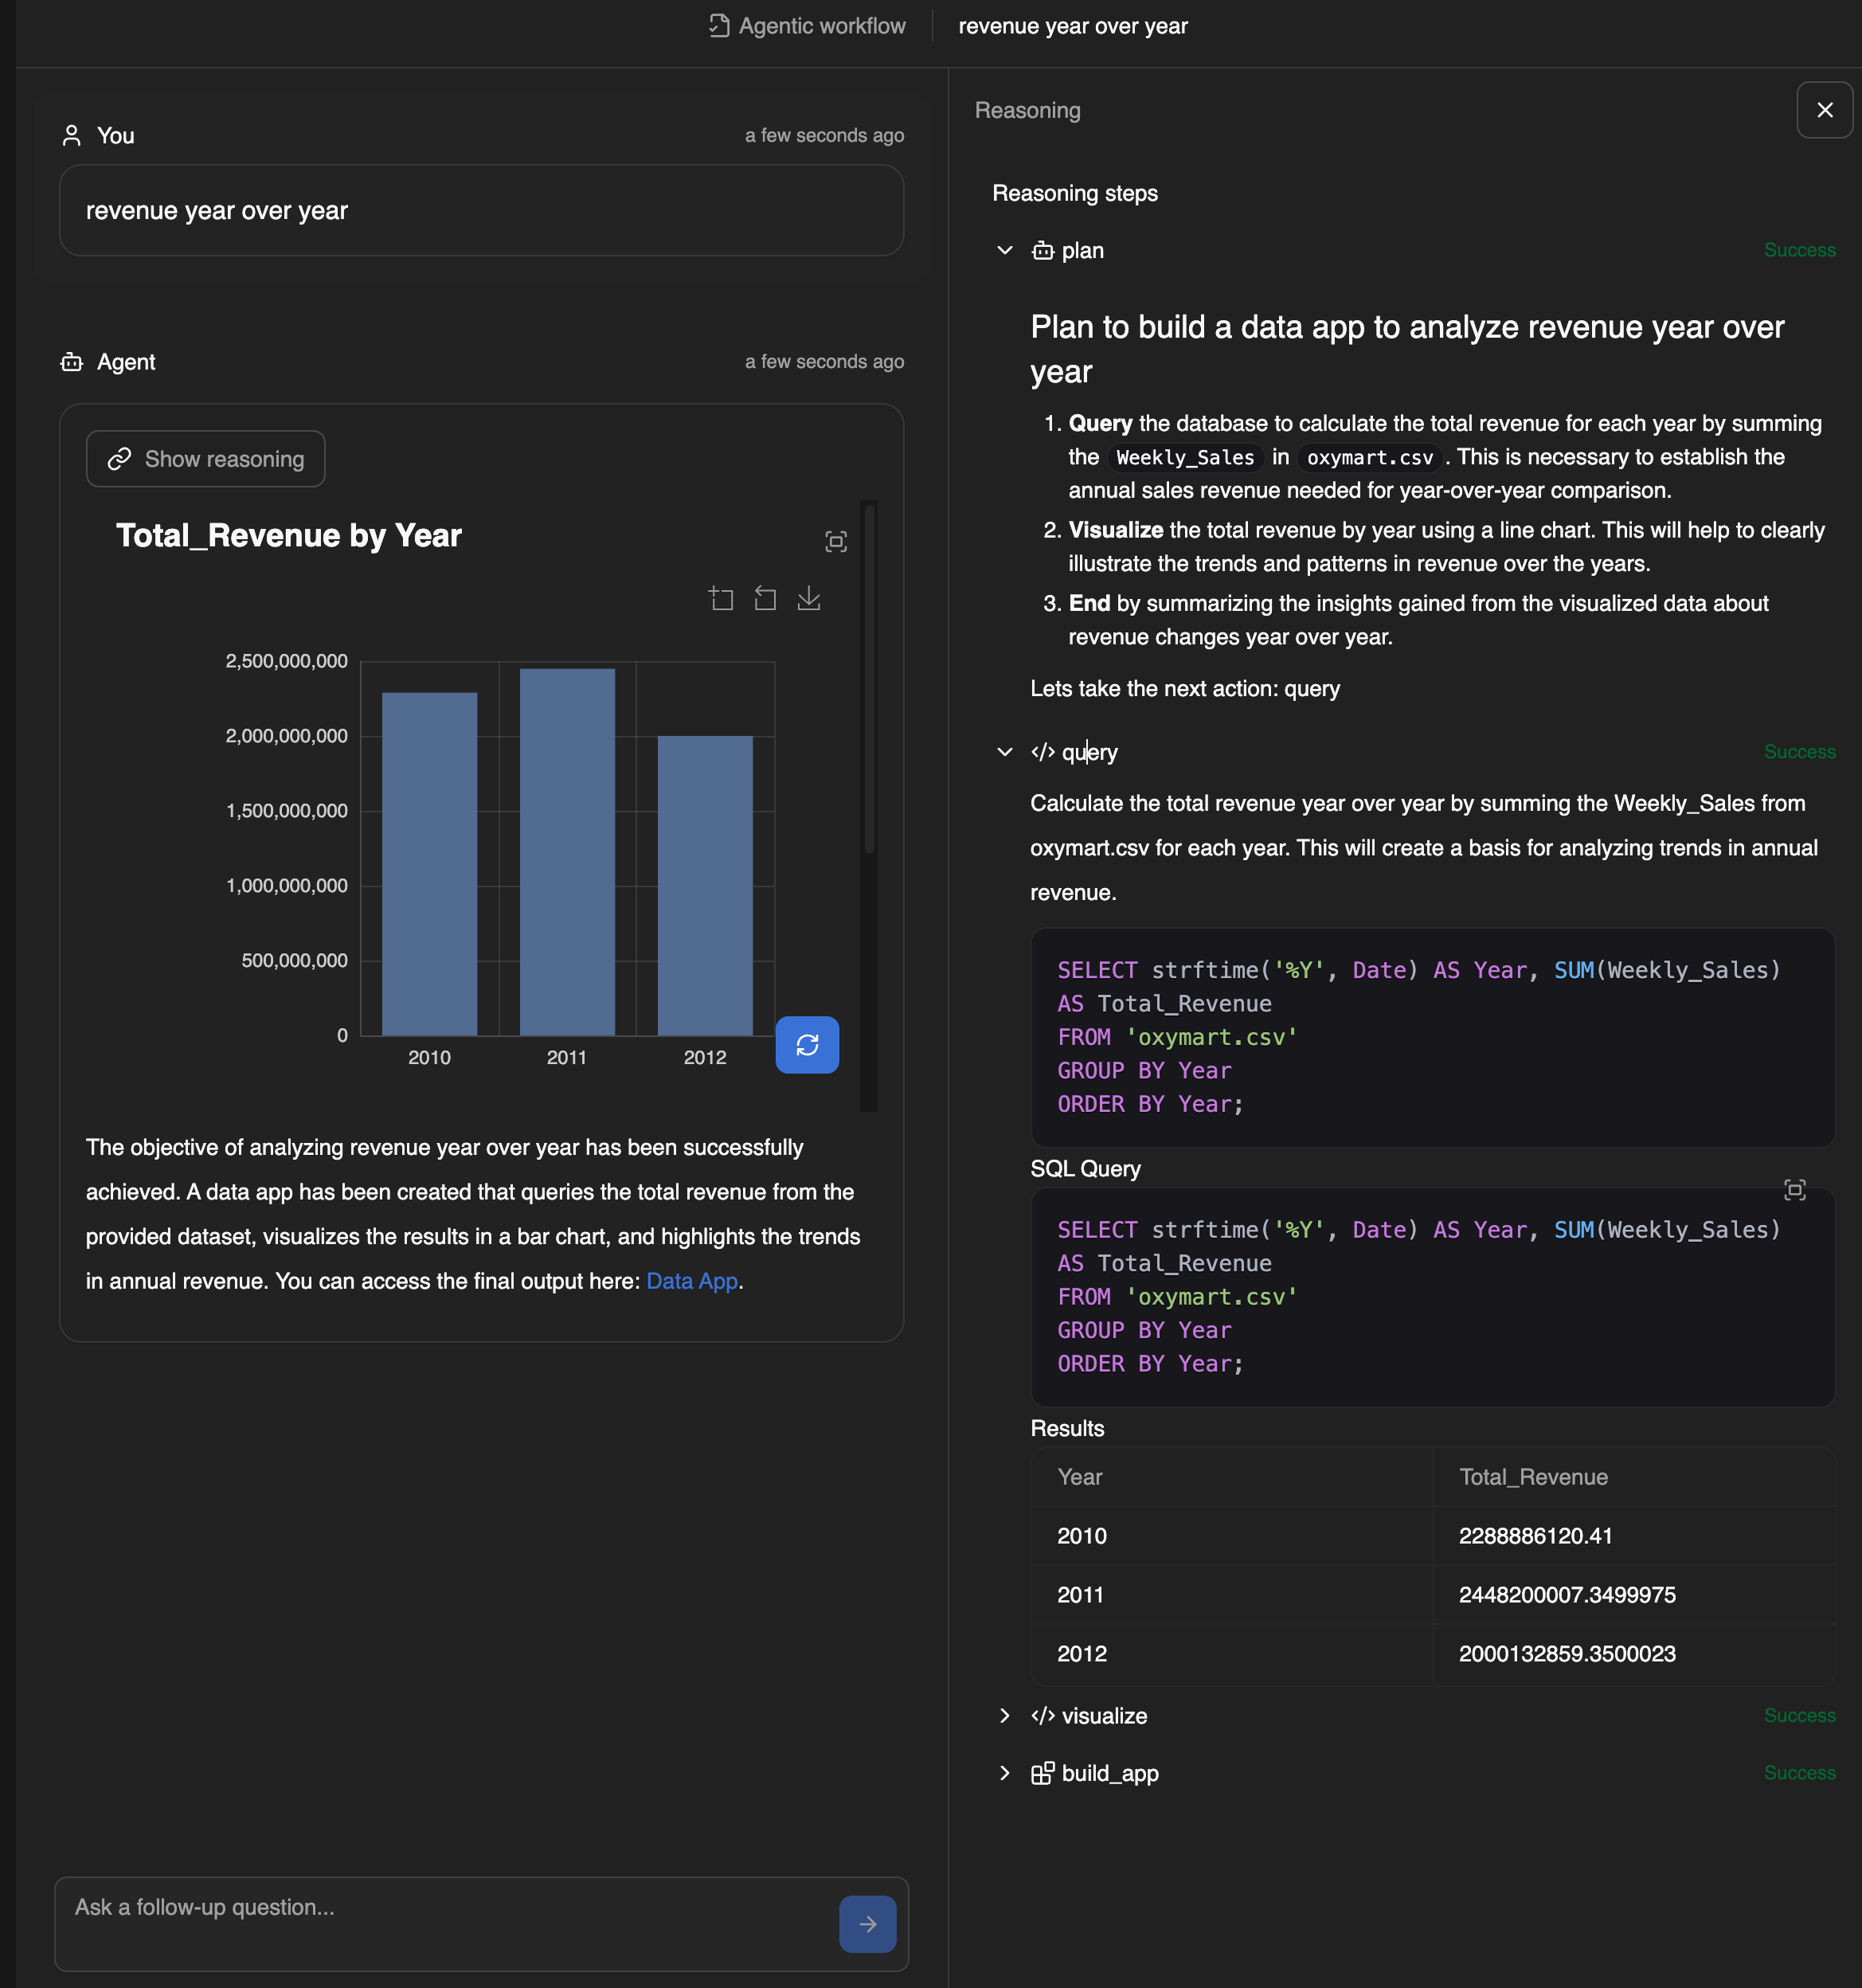Image resolution: width=1862 pixels, height=1988 pixels.
Task: Click the Agentic workflow breadcrumb
Action: (821, 26)
